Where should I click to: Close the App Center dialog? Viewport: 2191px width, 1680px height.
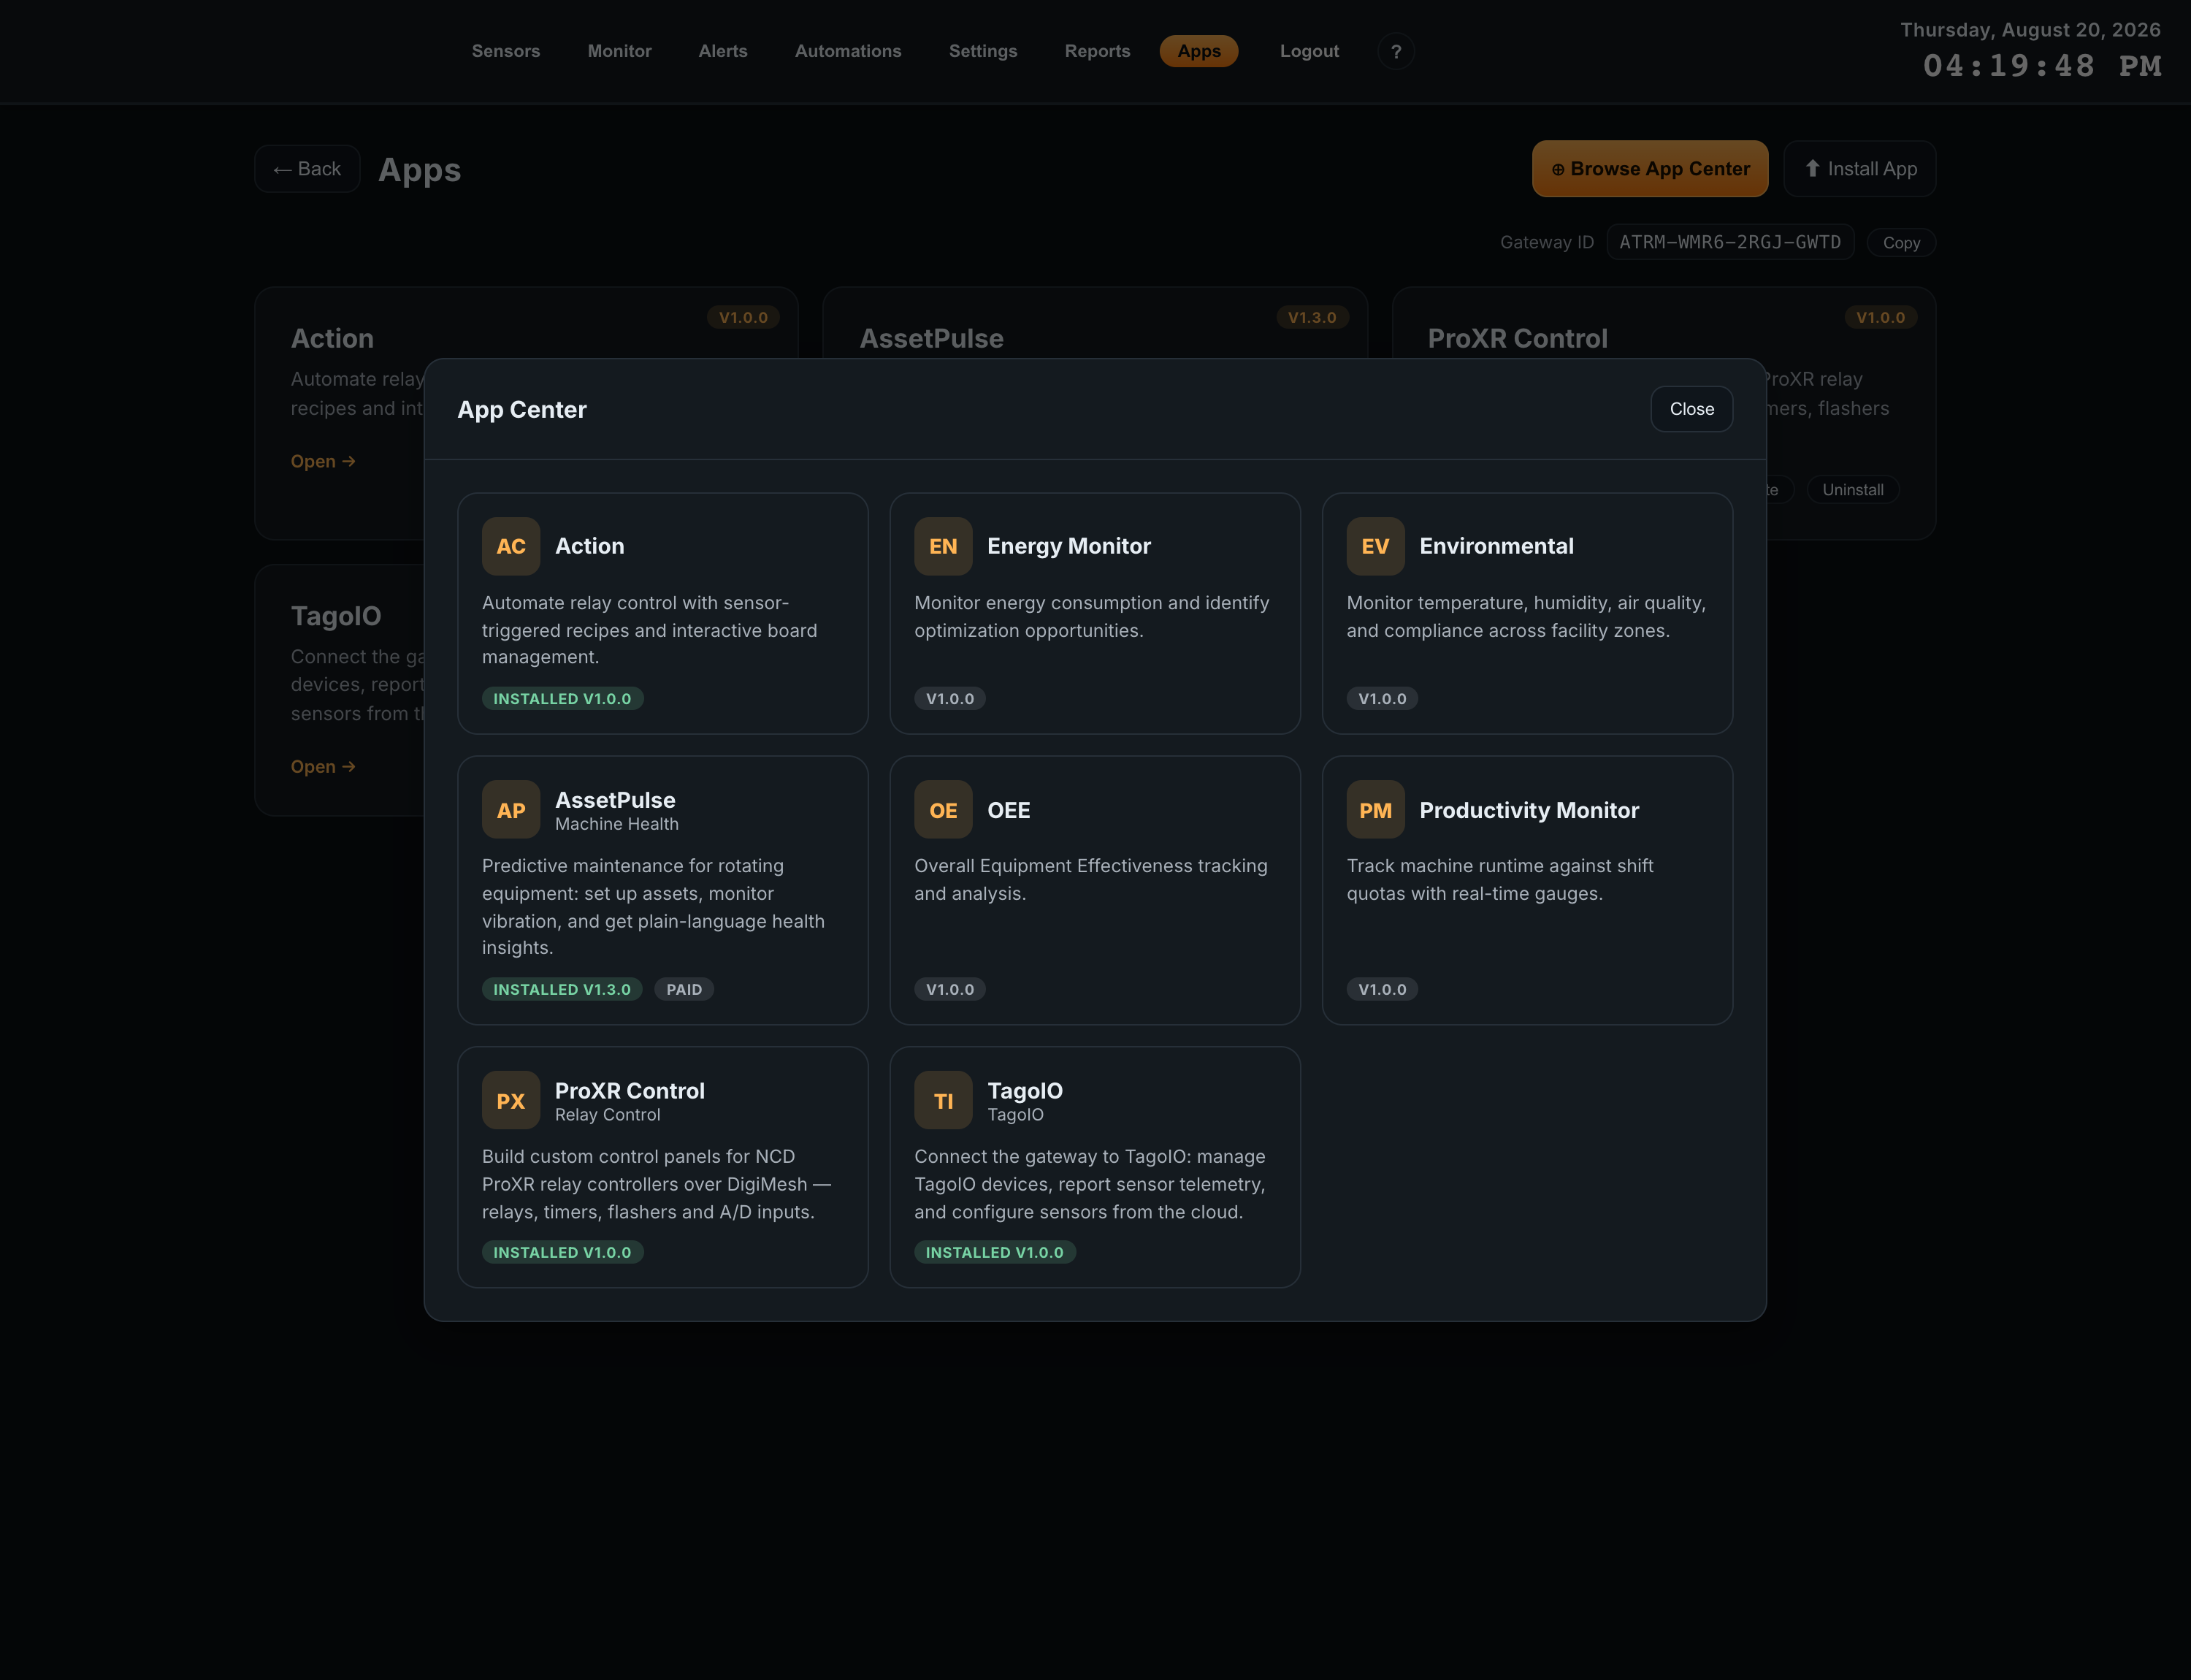[1691, 409]
